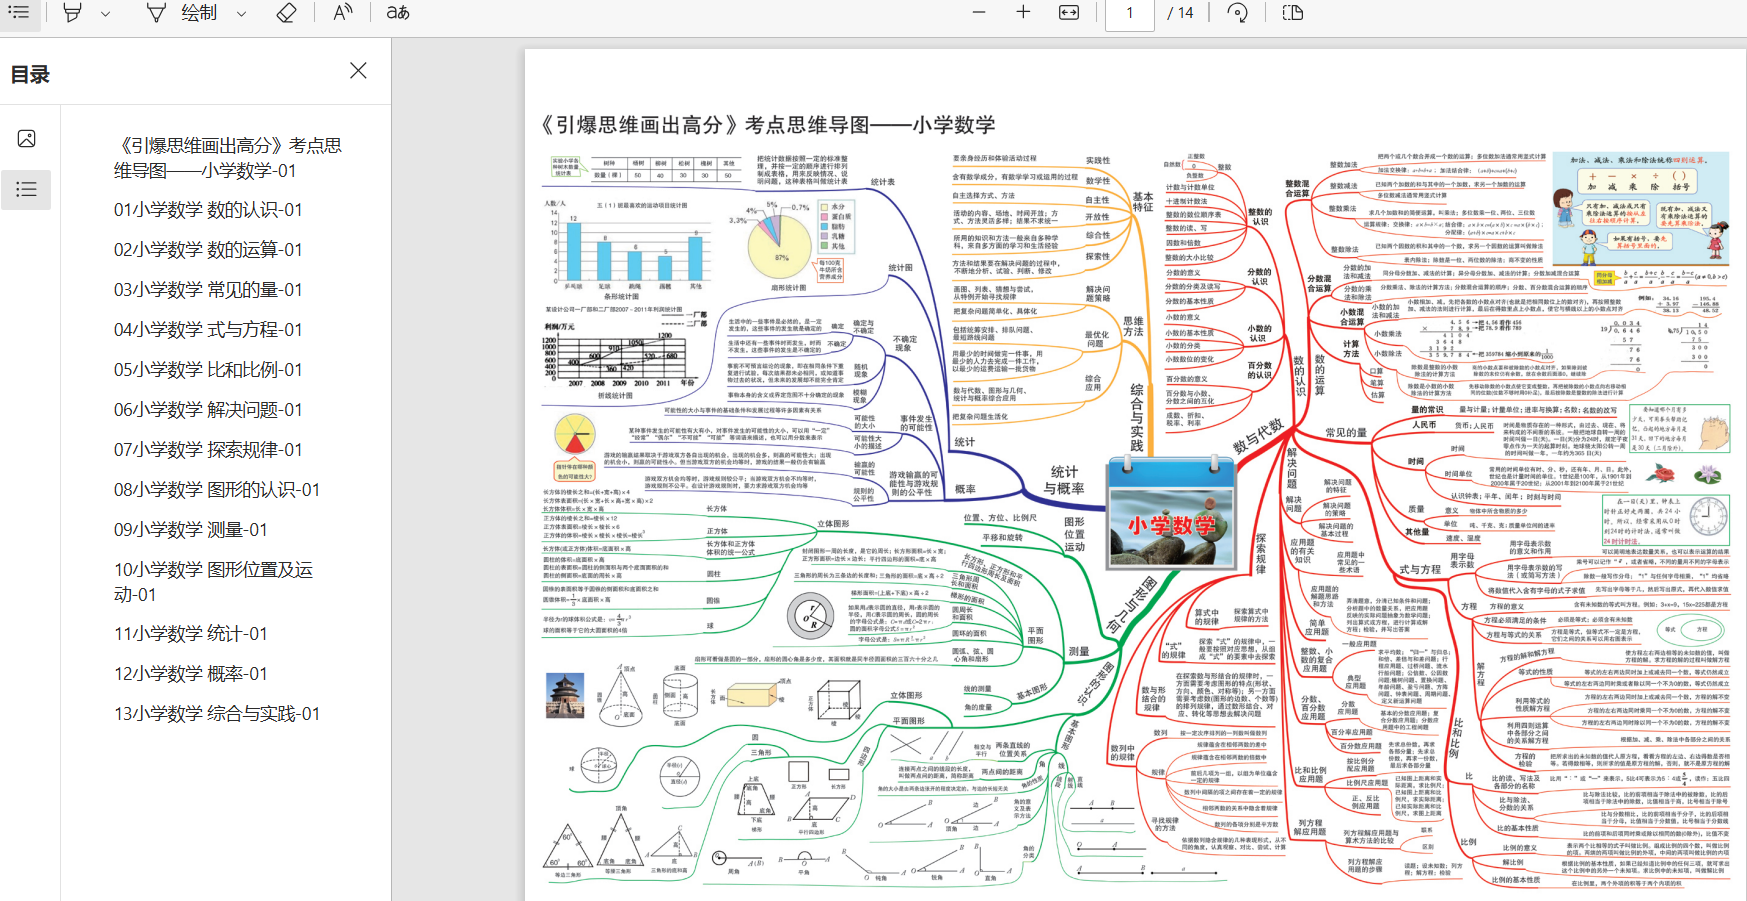The width and height of the screenshot is (1747, 901).
Task: Select the eraser tool
Action: click(x=286, y=12)
